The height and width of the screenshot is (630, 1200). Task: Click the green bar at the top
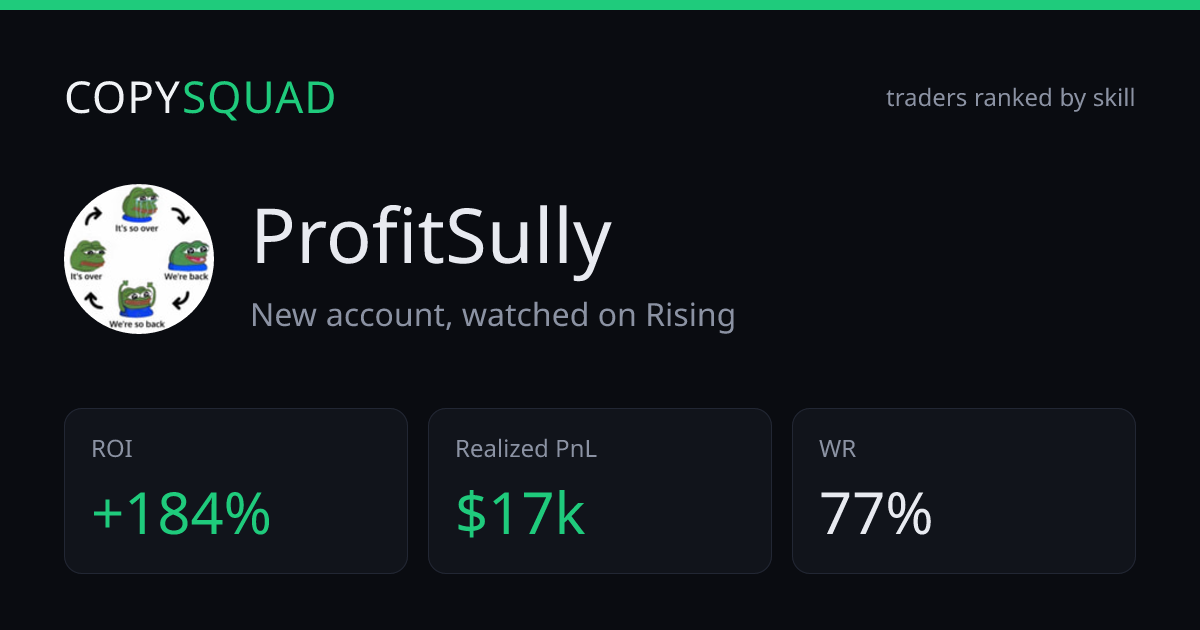click(600, 5)
